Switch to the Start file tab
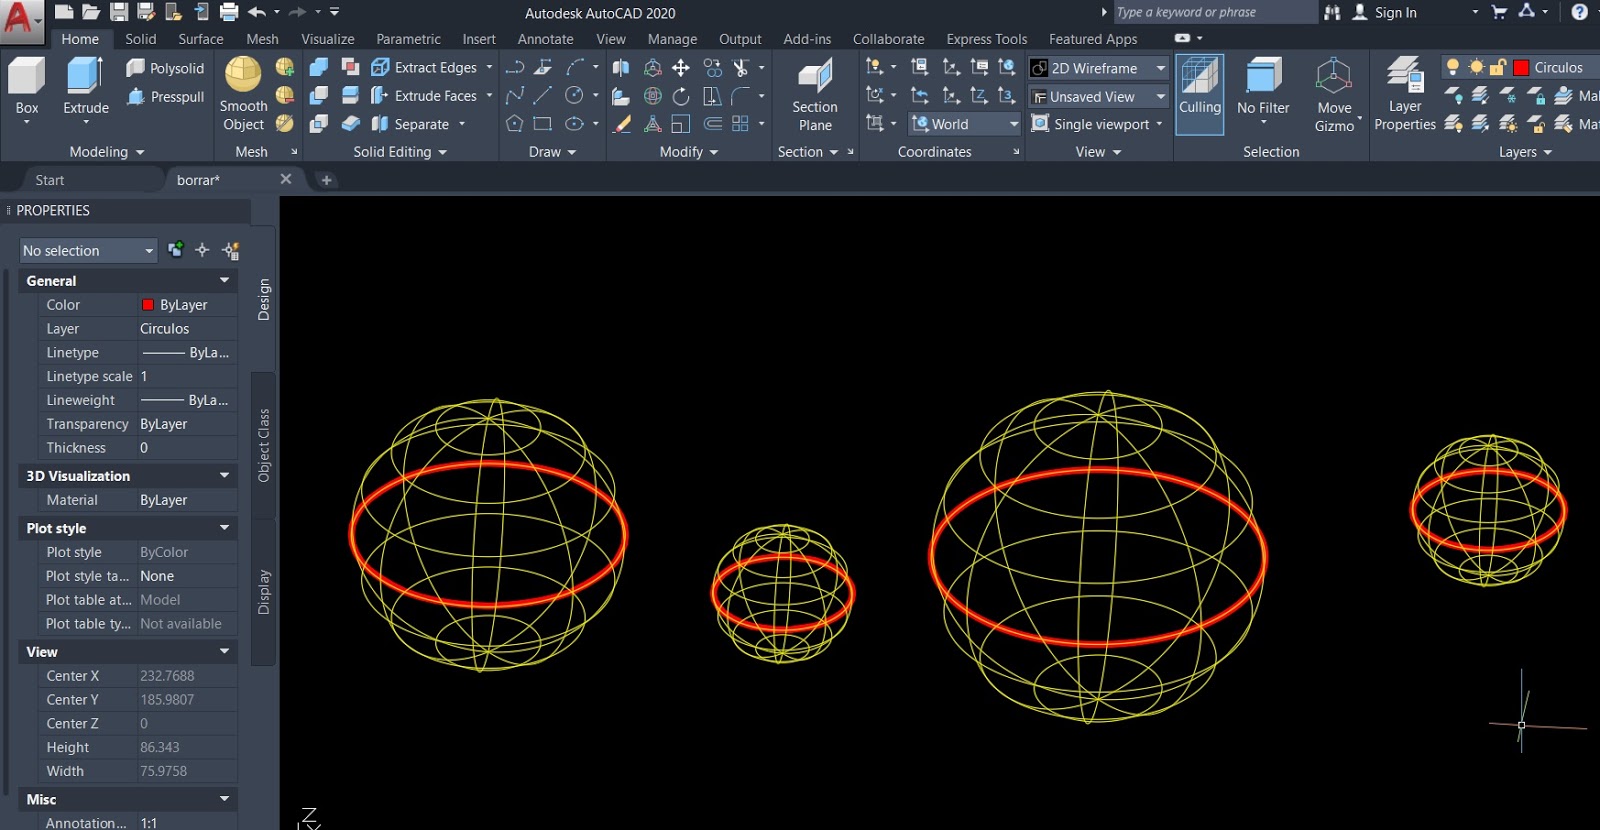The height and width of the screenshot is (830, 1600). 50,180
